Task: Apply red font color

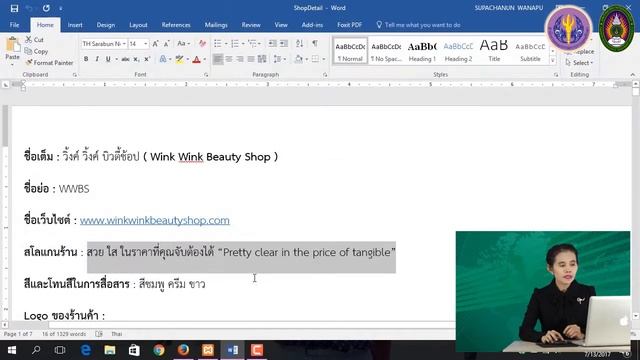Action: [196, 60]
